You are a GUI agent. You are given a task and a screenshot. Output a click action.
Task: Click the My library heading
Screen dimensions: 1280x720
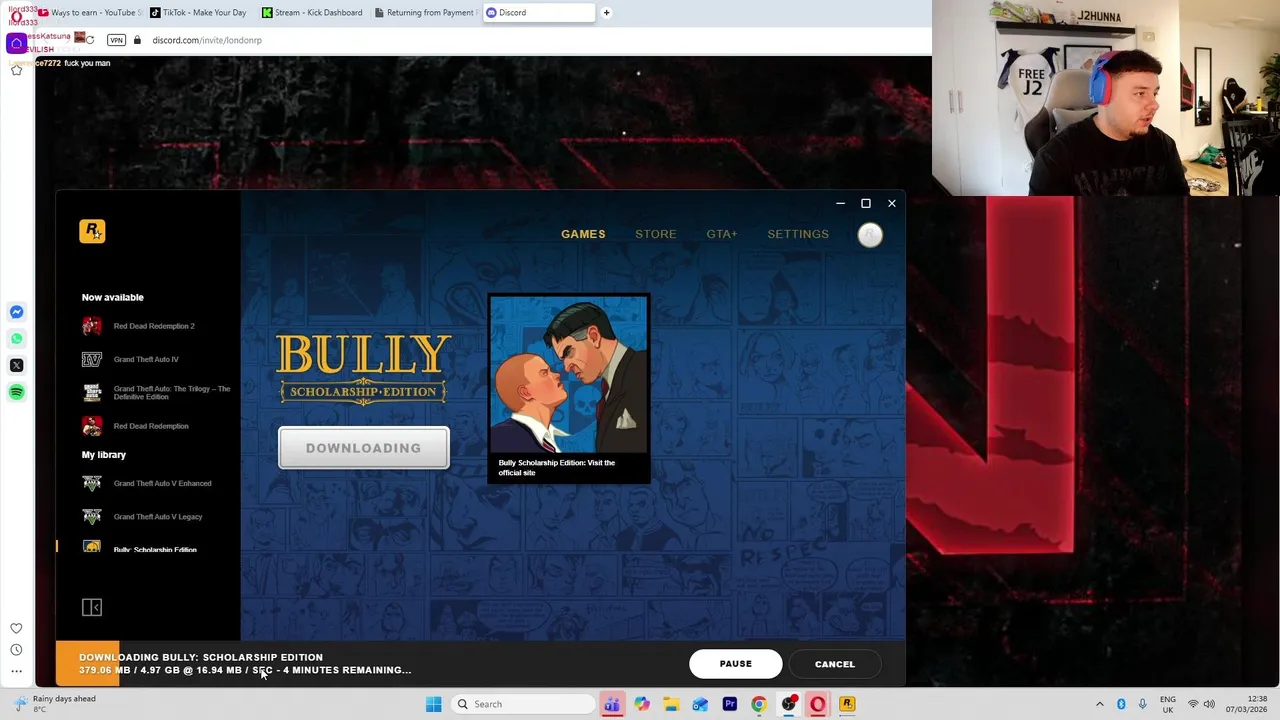(x=104, y=455)
